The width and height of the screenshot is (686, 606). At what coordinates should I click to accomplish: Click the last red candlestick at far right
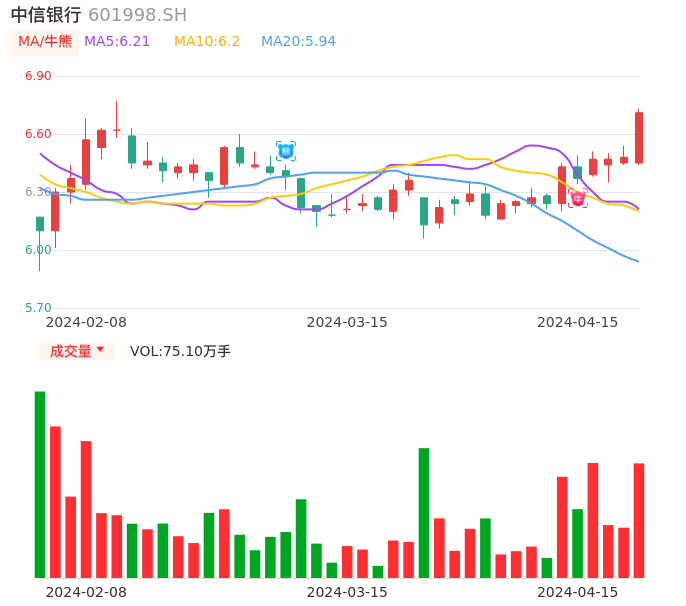(639, 137)
